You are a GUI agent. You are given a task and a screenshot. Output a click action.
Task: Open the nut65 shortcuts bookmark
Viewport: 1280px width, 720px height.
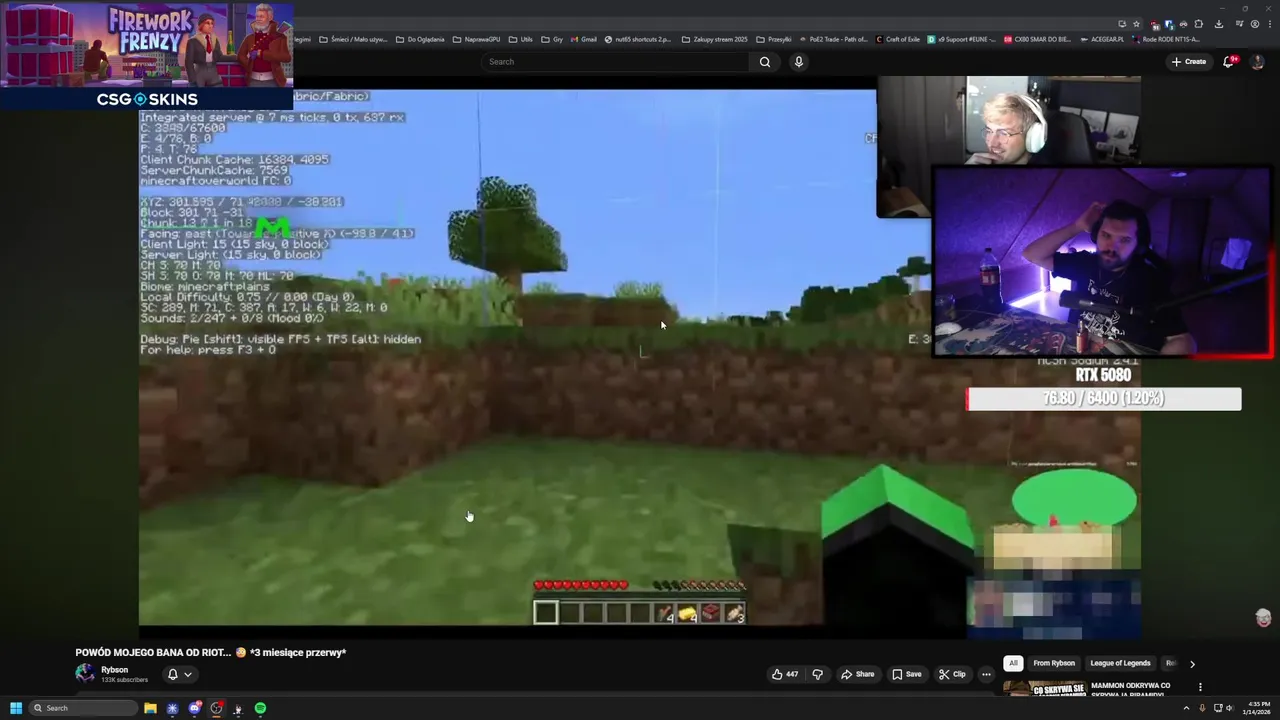click(x=638, y=39)
